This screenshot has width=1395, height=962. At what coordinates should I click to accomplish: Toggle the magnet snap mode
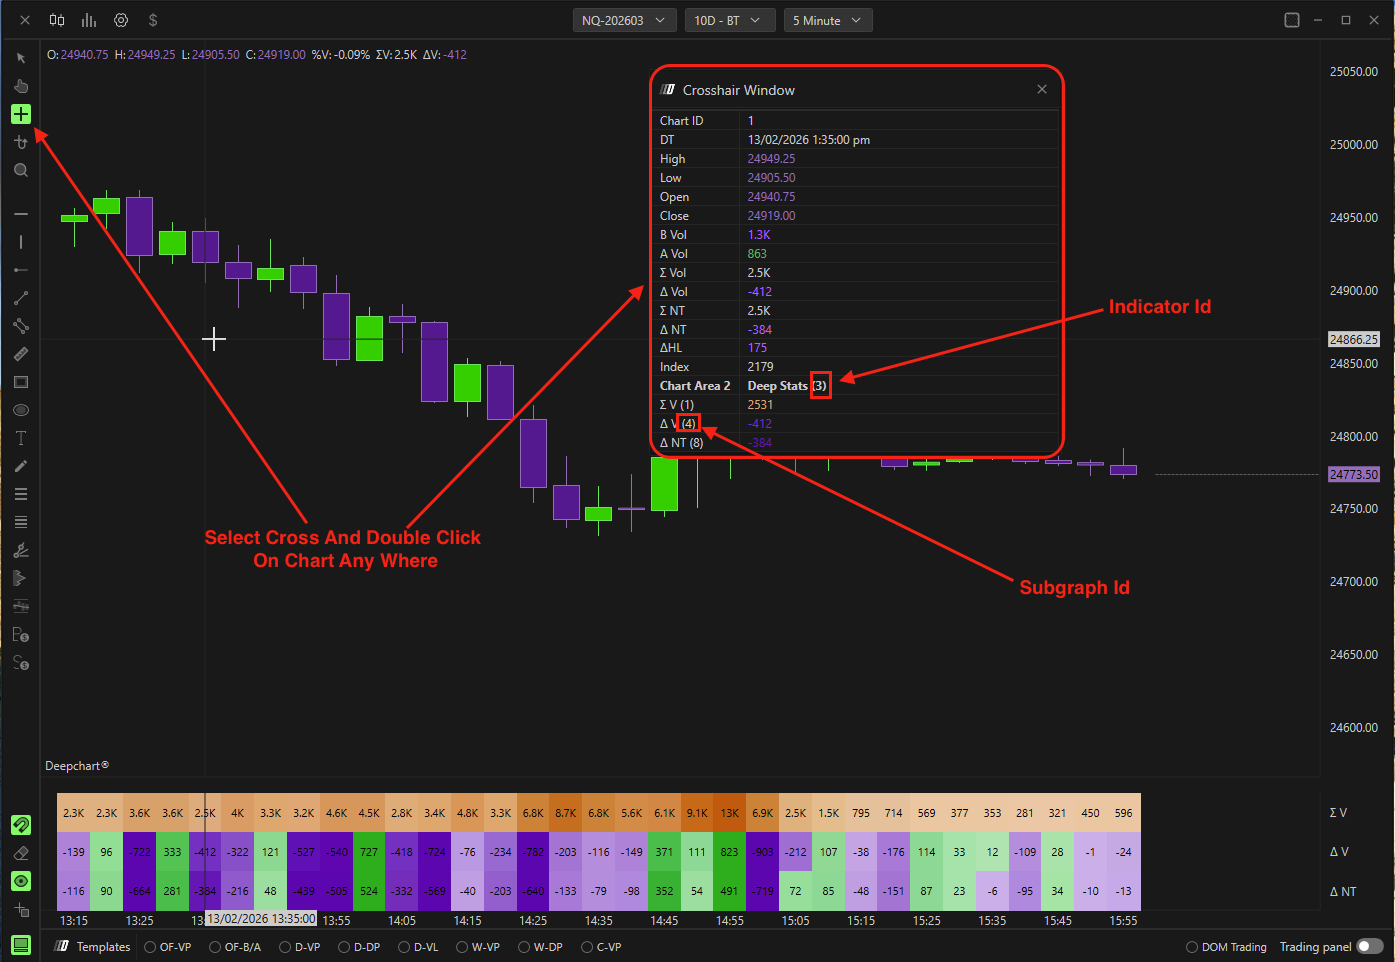tap(21, 825)
